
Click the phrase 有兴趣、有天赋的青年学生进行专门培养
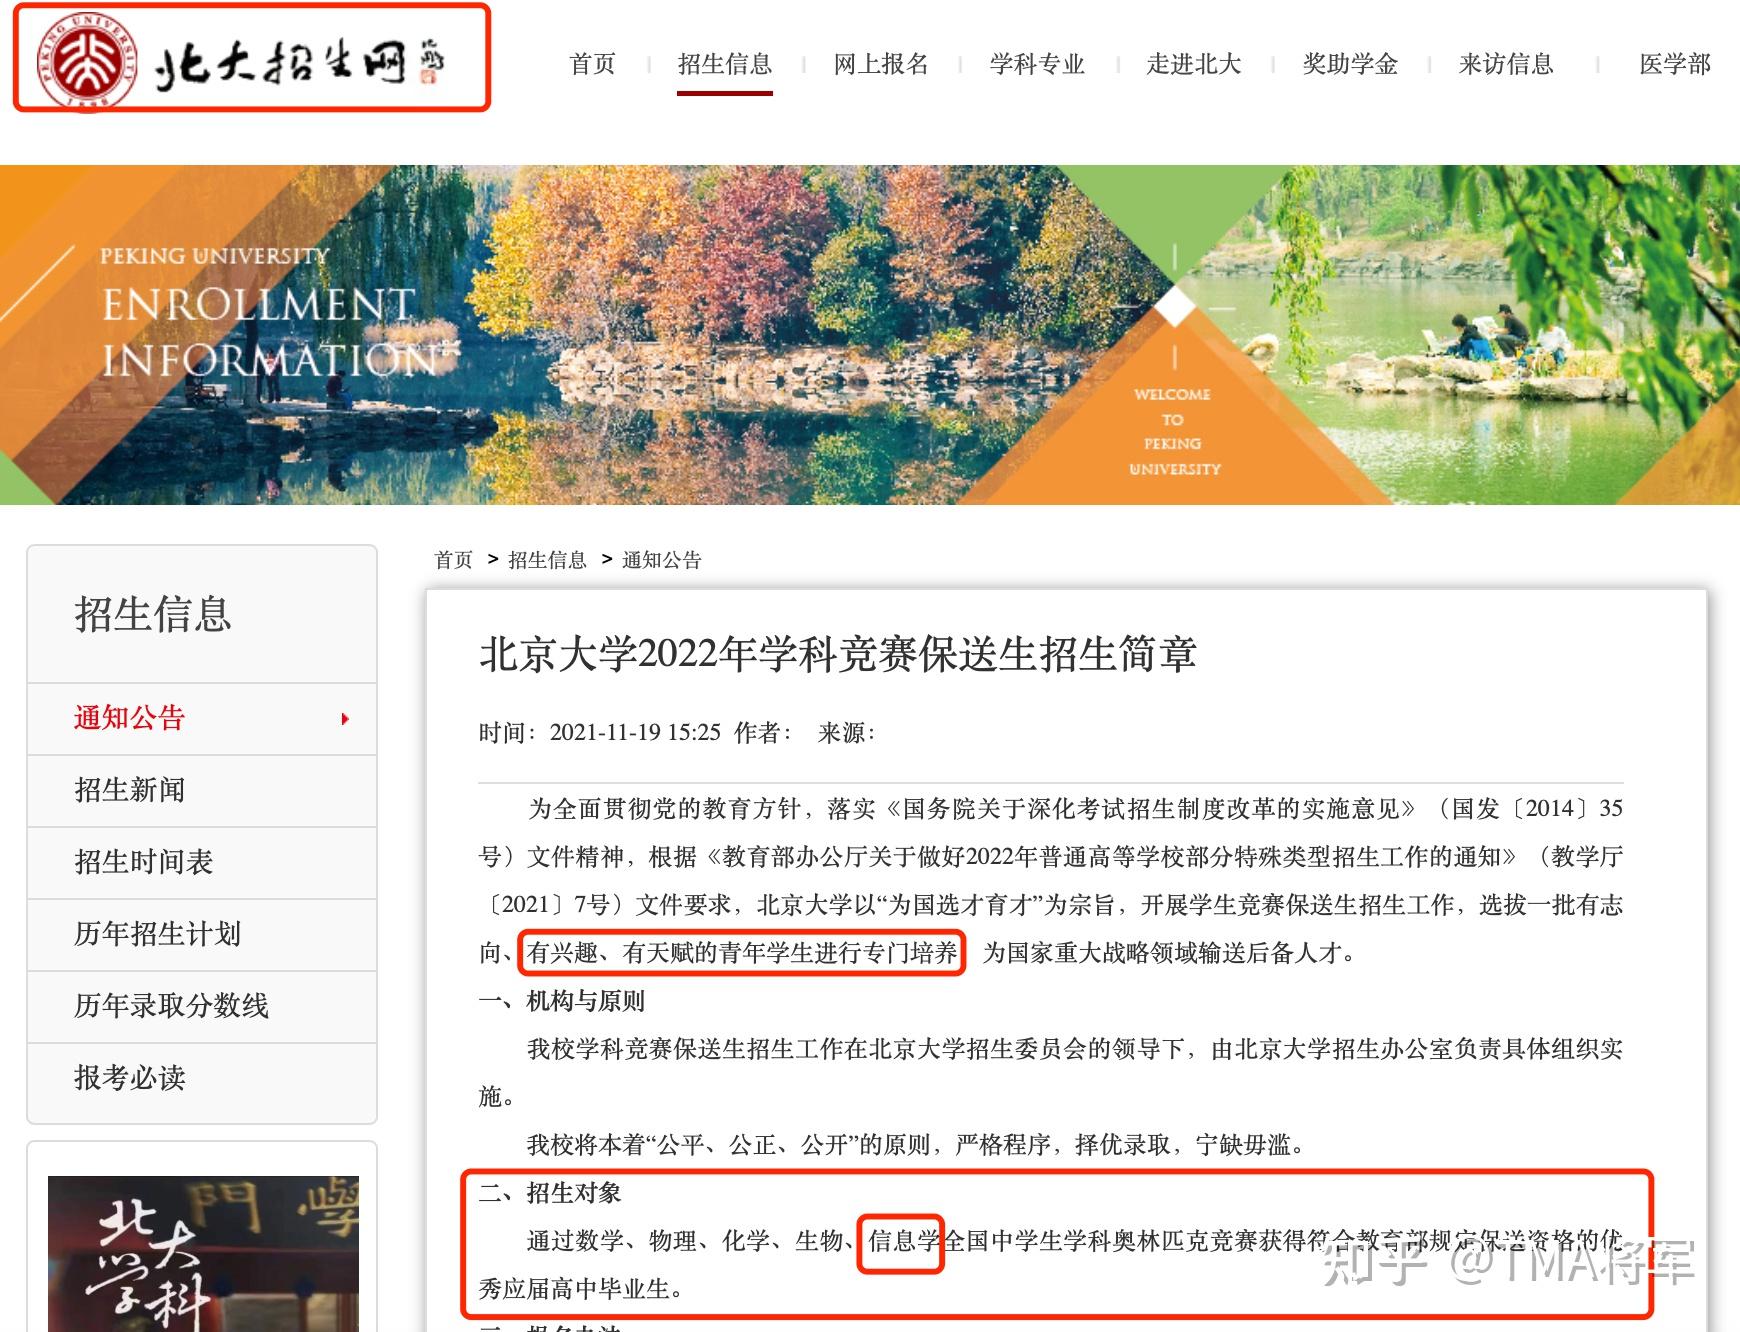(742, 953)
